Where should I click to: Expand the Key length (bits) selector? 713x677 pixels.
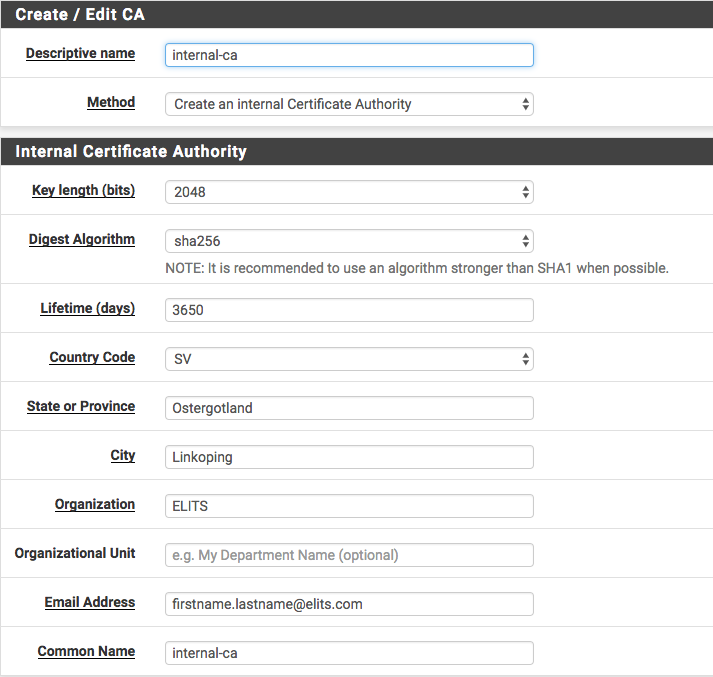(x=348, y=192)
